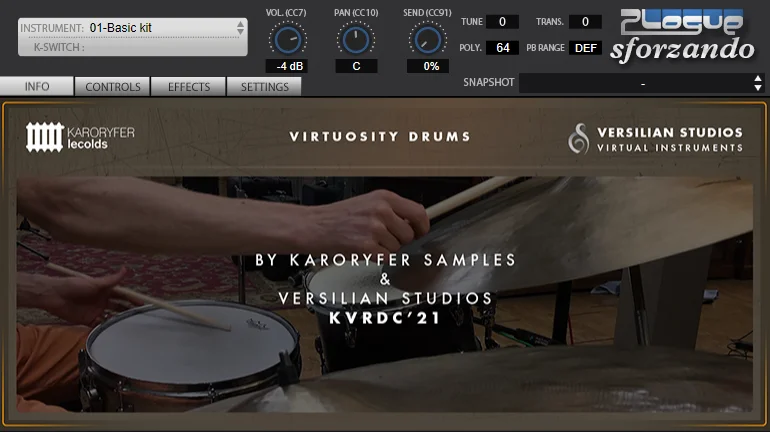Click the send value field showing 0%
Viewport: 770px width, 432px height.
coord(428,66)
